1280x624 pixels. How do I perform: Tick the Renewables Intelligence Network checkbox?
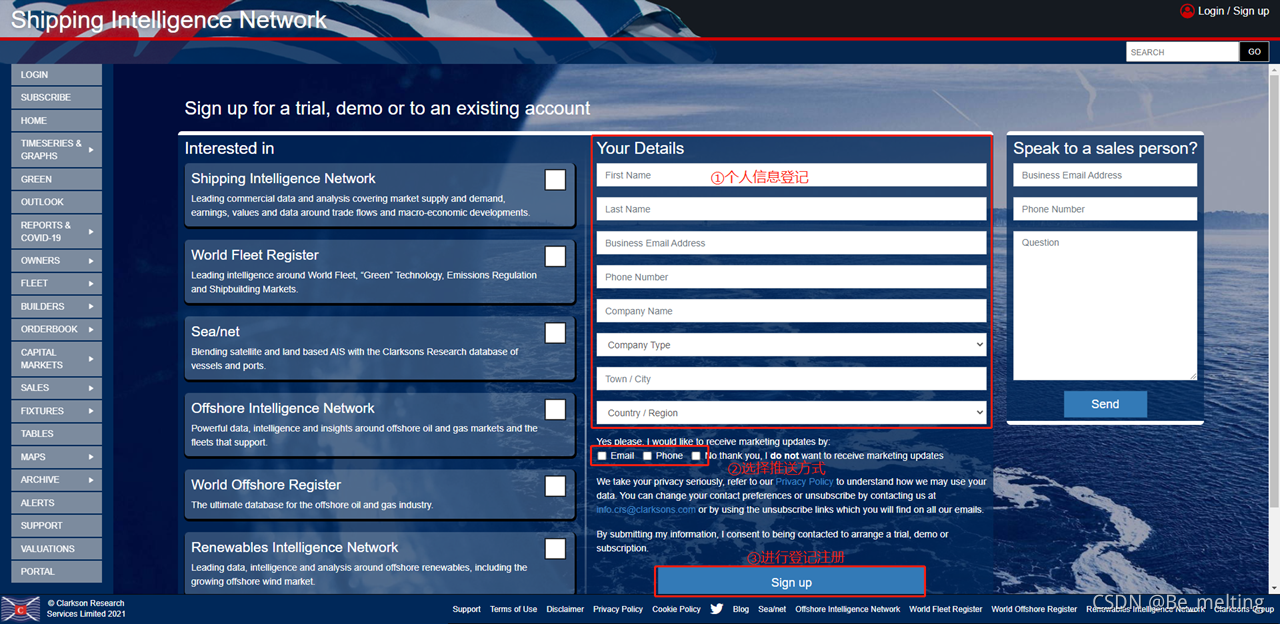555,549
